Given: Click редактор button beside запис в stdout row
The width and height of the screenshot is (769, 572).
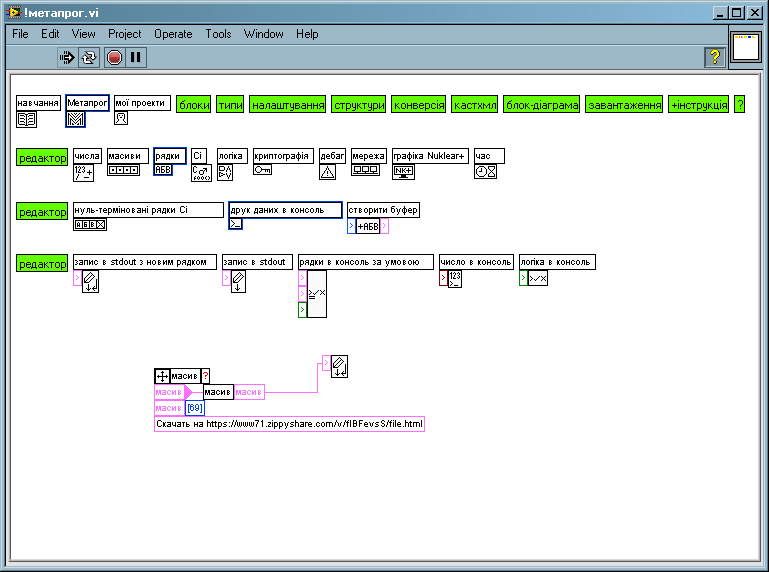Looking at the screenshot, I should (42, 263).
